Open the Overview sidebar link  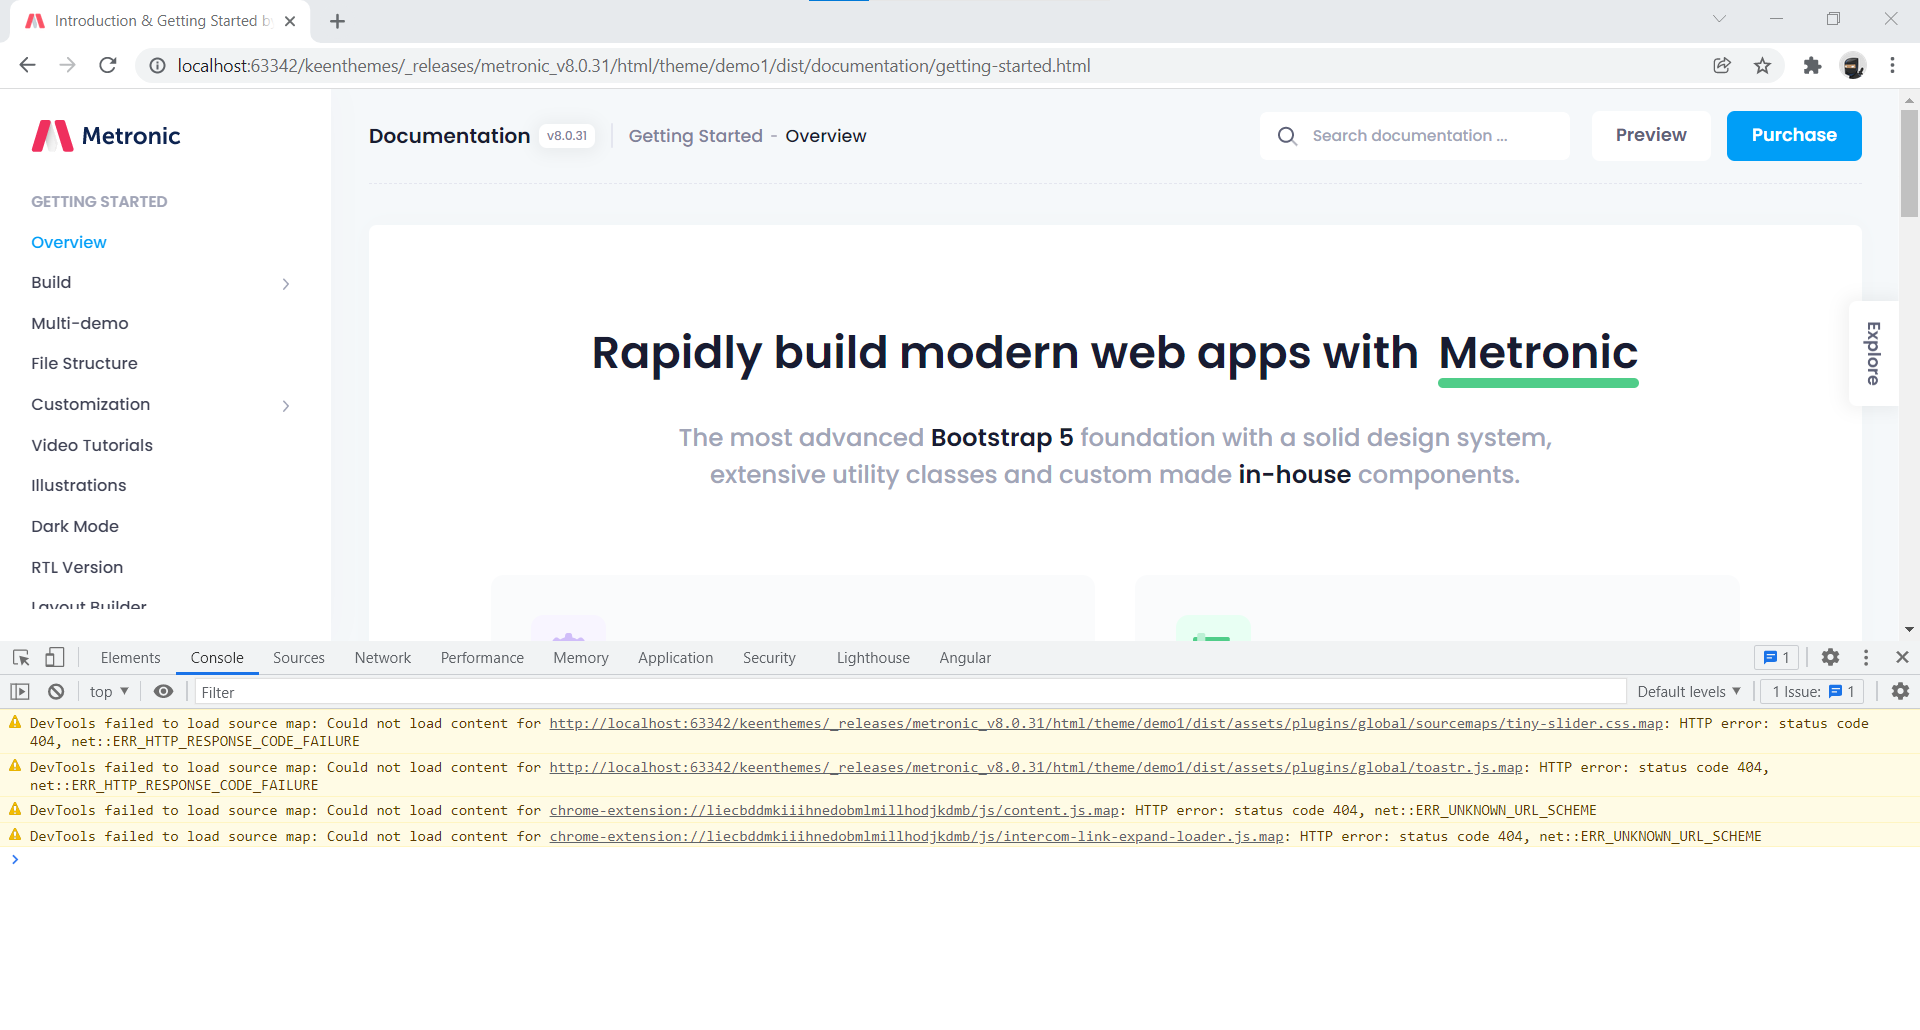(69, 242)
